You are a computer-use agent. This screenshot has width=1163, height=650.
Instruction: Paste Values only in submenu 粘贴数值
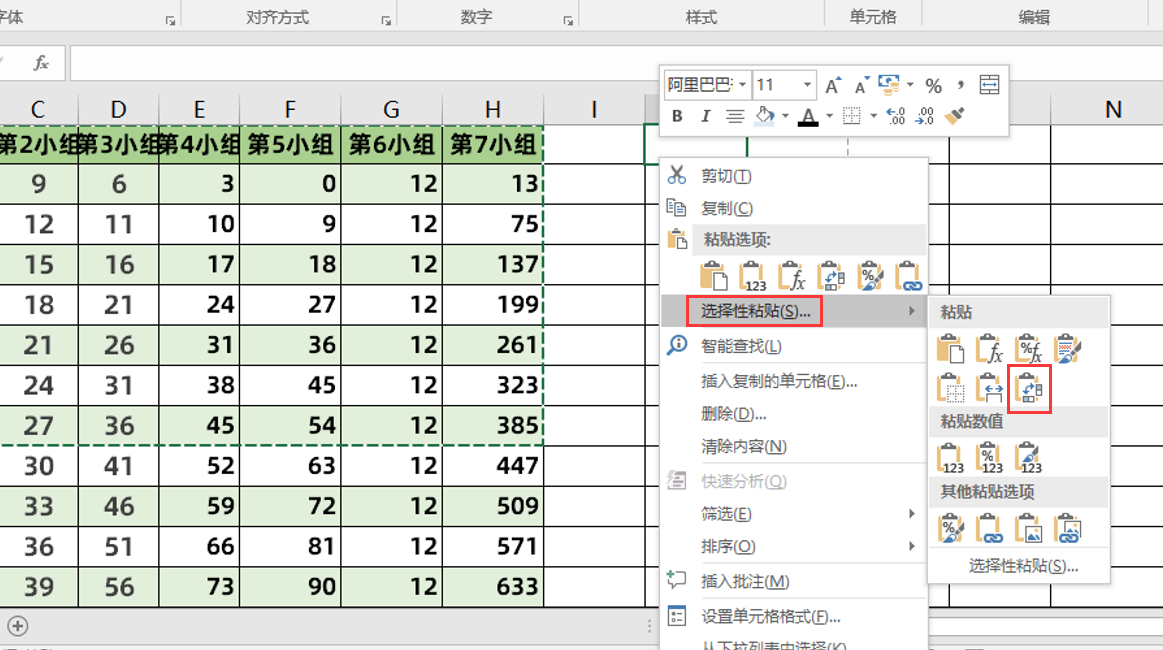(951, 458)
